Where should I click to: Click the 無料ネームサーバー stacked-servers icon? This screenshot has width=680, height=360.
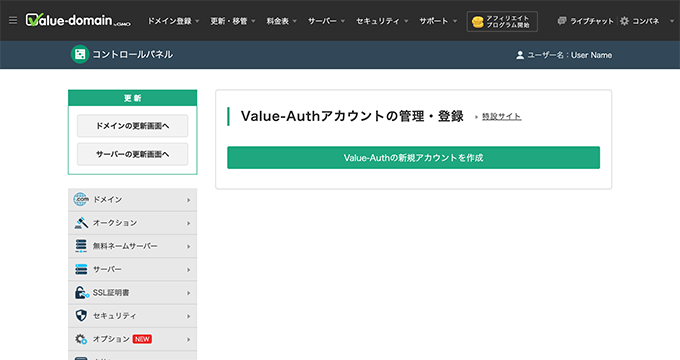click(81, 246)
